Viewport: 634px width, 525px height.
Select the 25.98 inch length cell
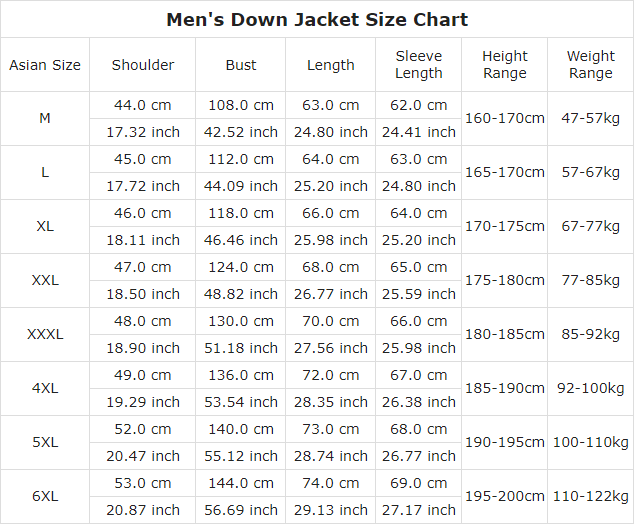[x=331, y=240]
